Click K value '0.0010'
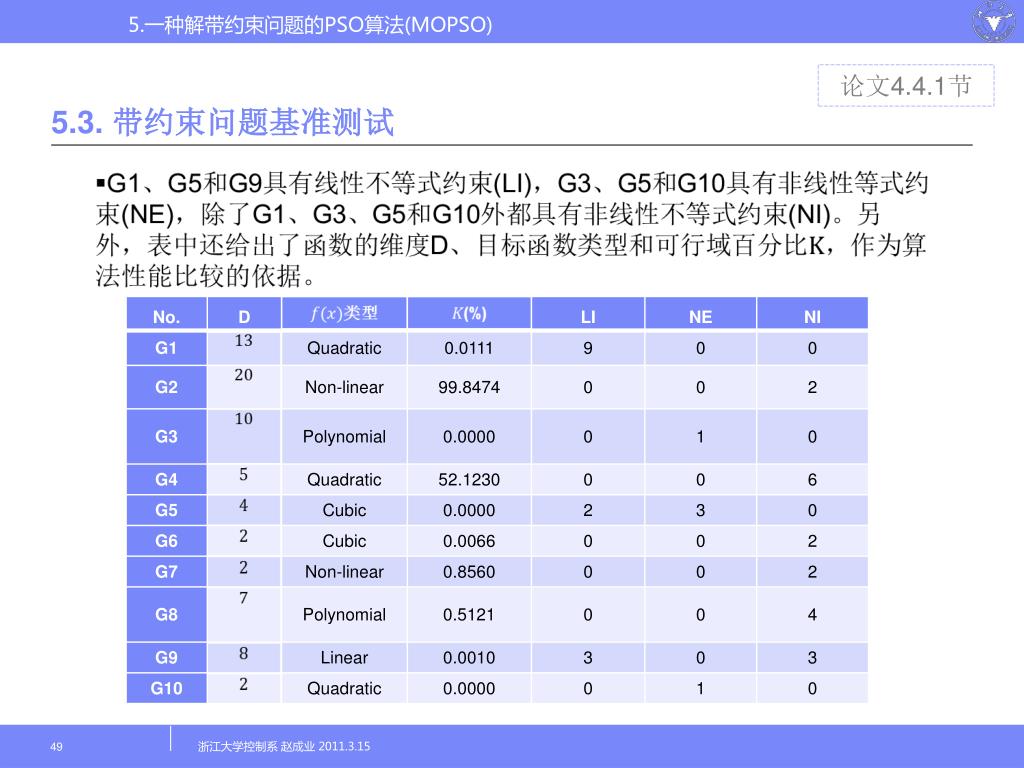 (469, 658)
